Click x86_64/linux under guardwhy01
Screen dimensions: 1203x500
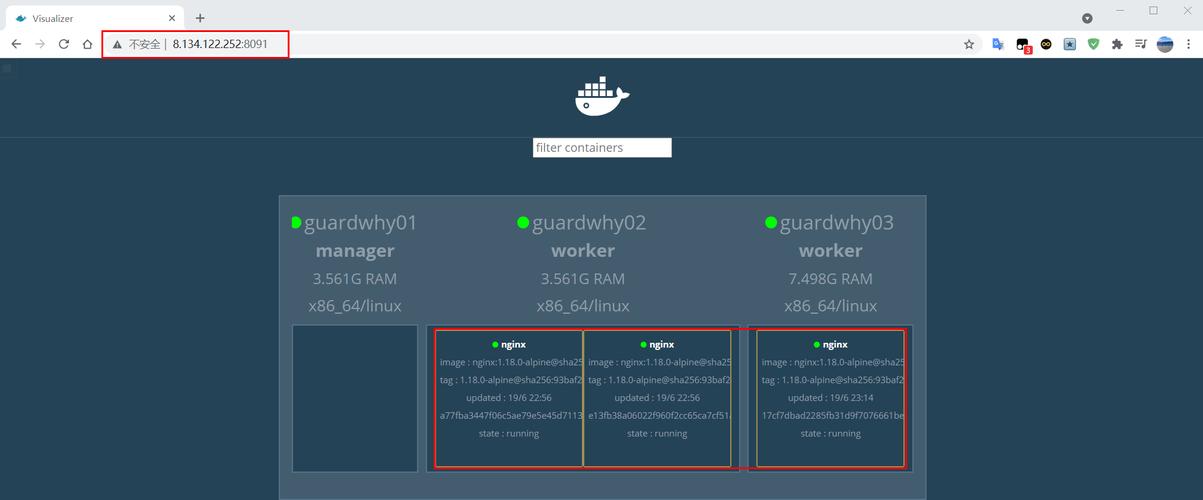click(355, 306)
